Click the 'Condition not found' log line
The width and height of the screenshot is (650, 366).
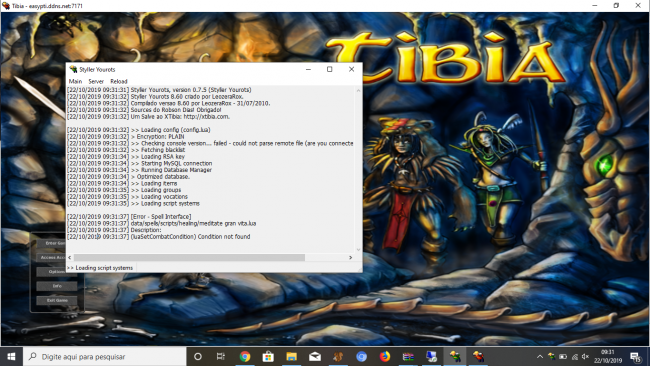(x=159, y=237)
